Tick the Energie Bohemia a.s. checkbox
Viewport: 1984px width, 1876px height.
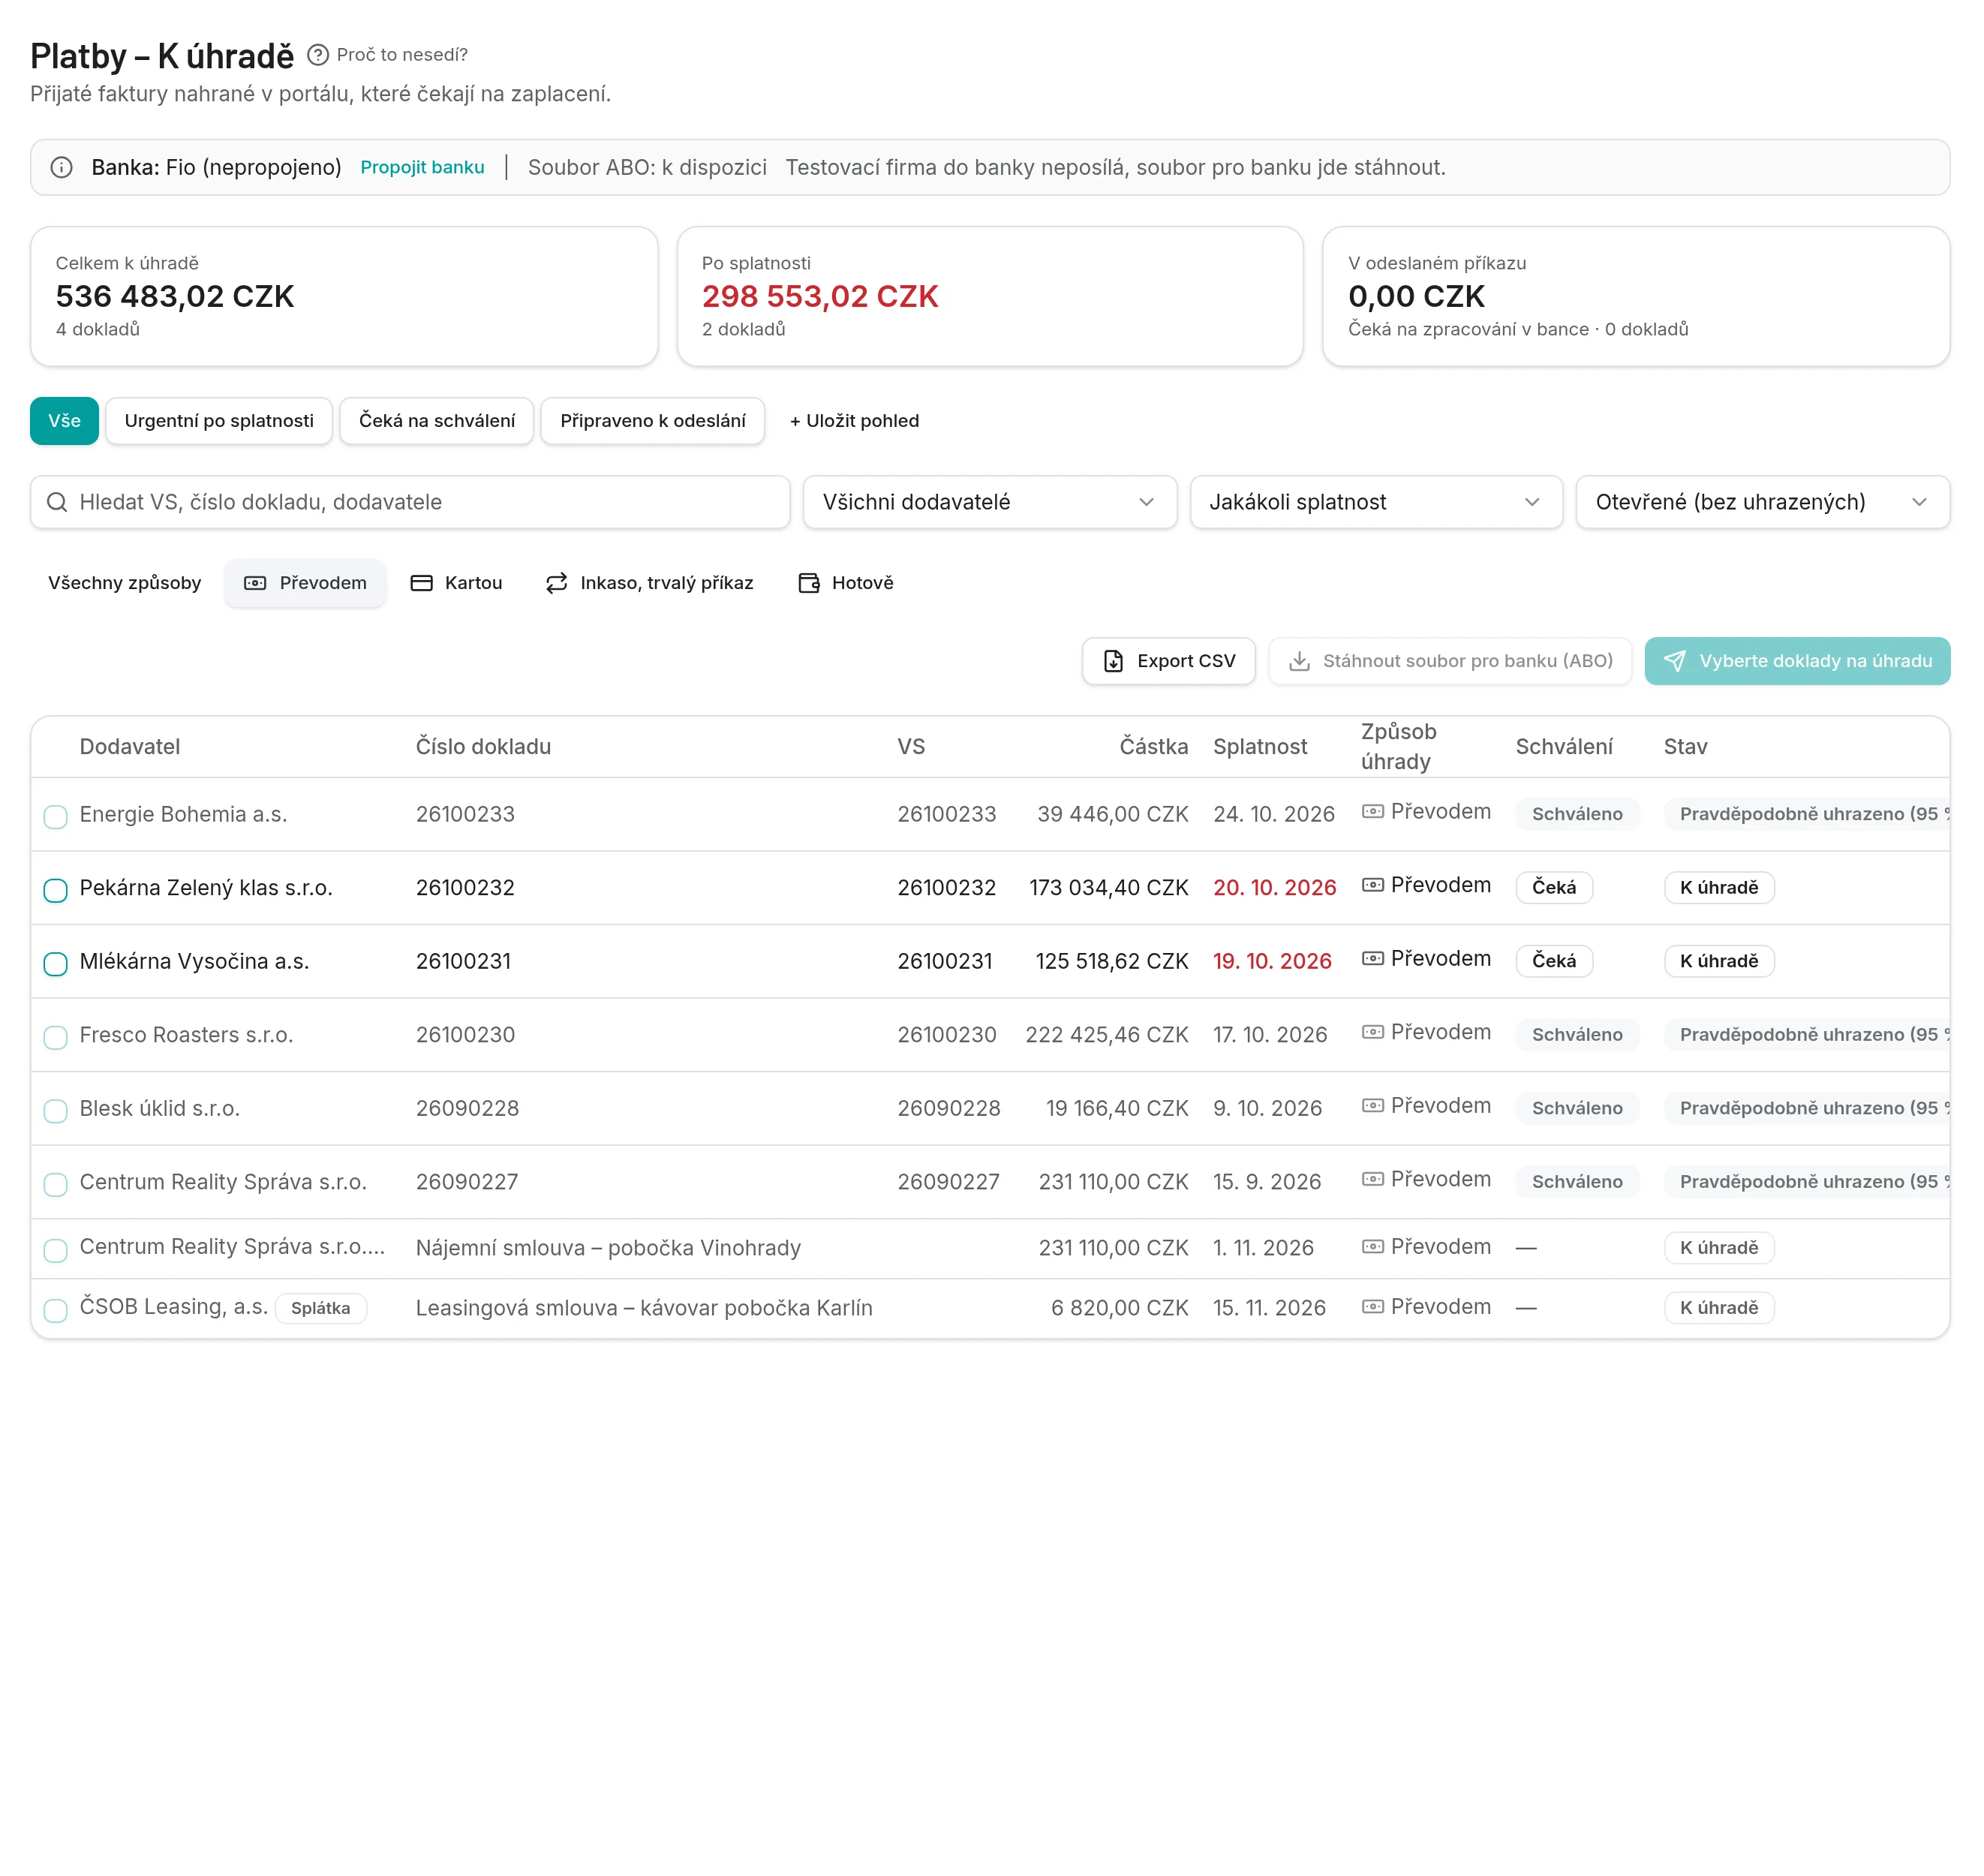click(56, 817)
